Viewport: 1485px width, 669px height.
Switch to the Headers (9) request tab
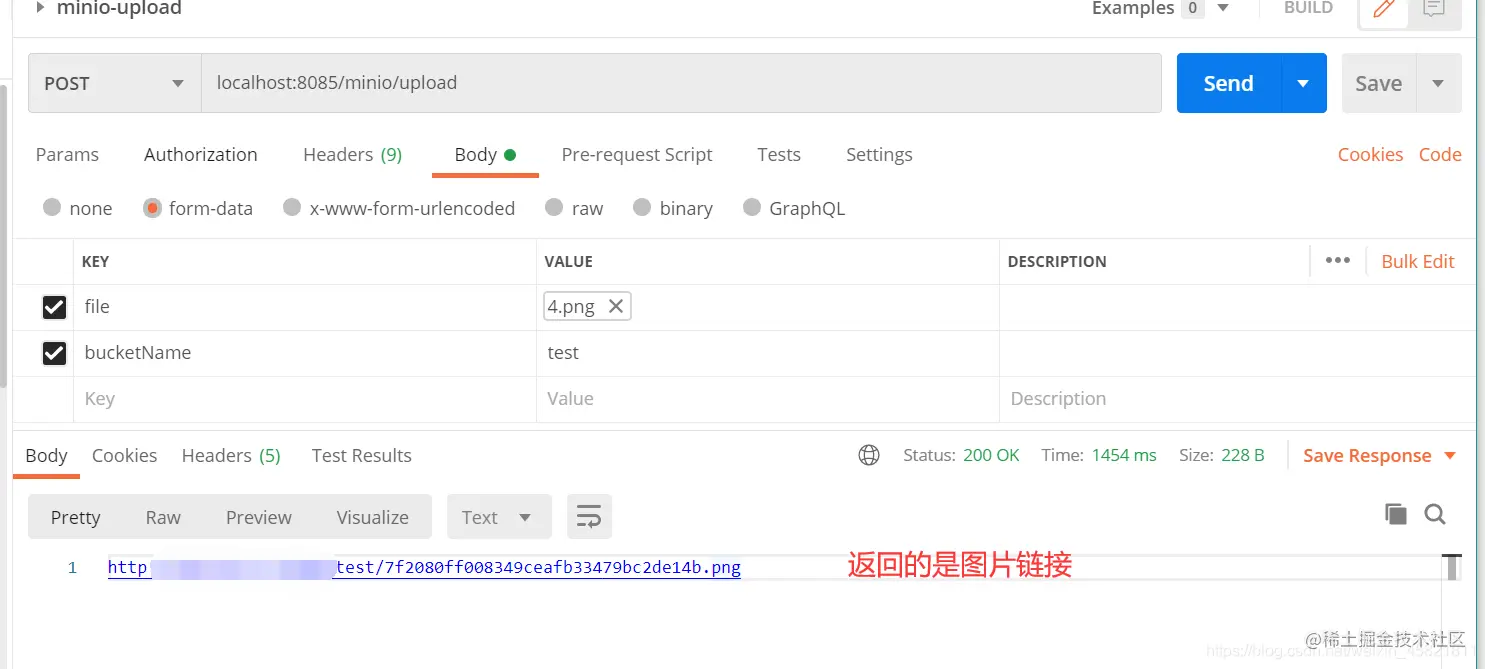(x=353, y=154)
